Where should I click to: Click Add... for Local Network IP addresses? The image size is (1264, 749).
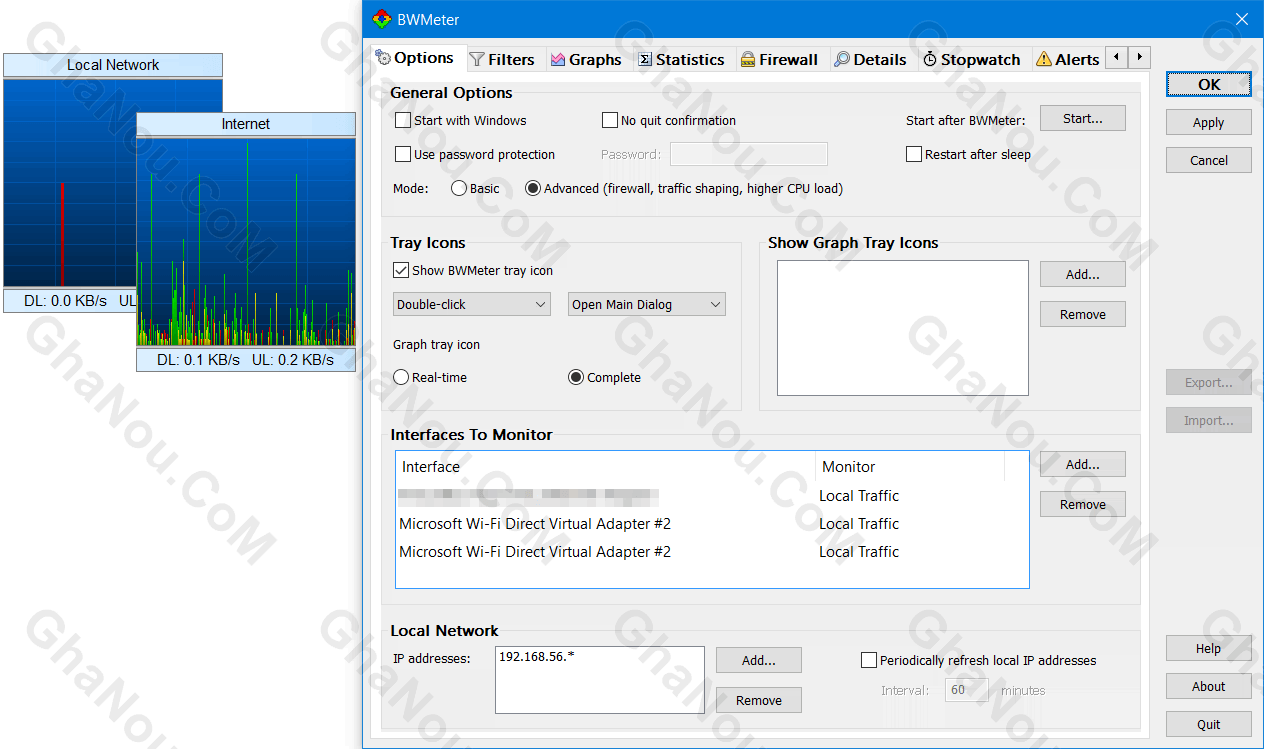click(759, 660)
